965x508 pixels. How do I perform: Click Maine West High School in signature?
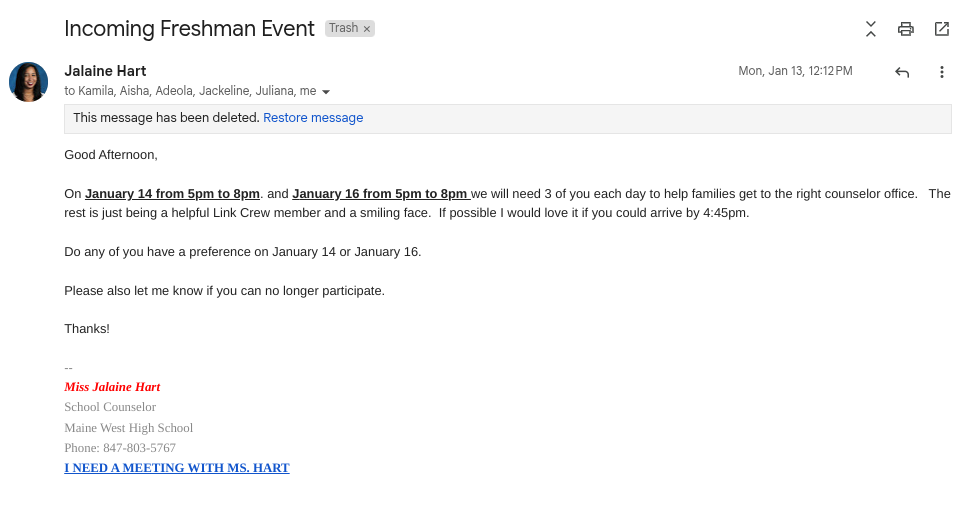point(128,428)
